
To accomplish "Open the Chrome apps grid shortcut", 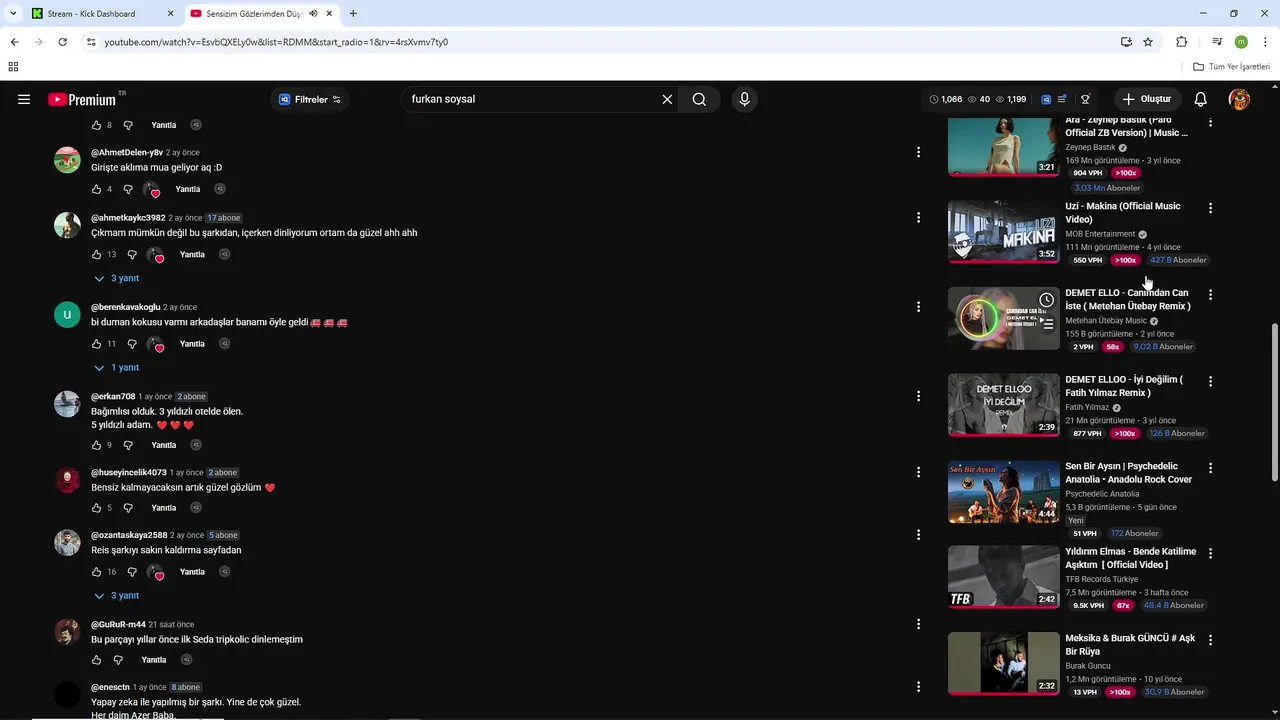I will click(x=13, y=67).
